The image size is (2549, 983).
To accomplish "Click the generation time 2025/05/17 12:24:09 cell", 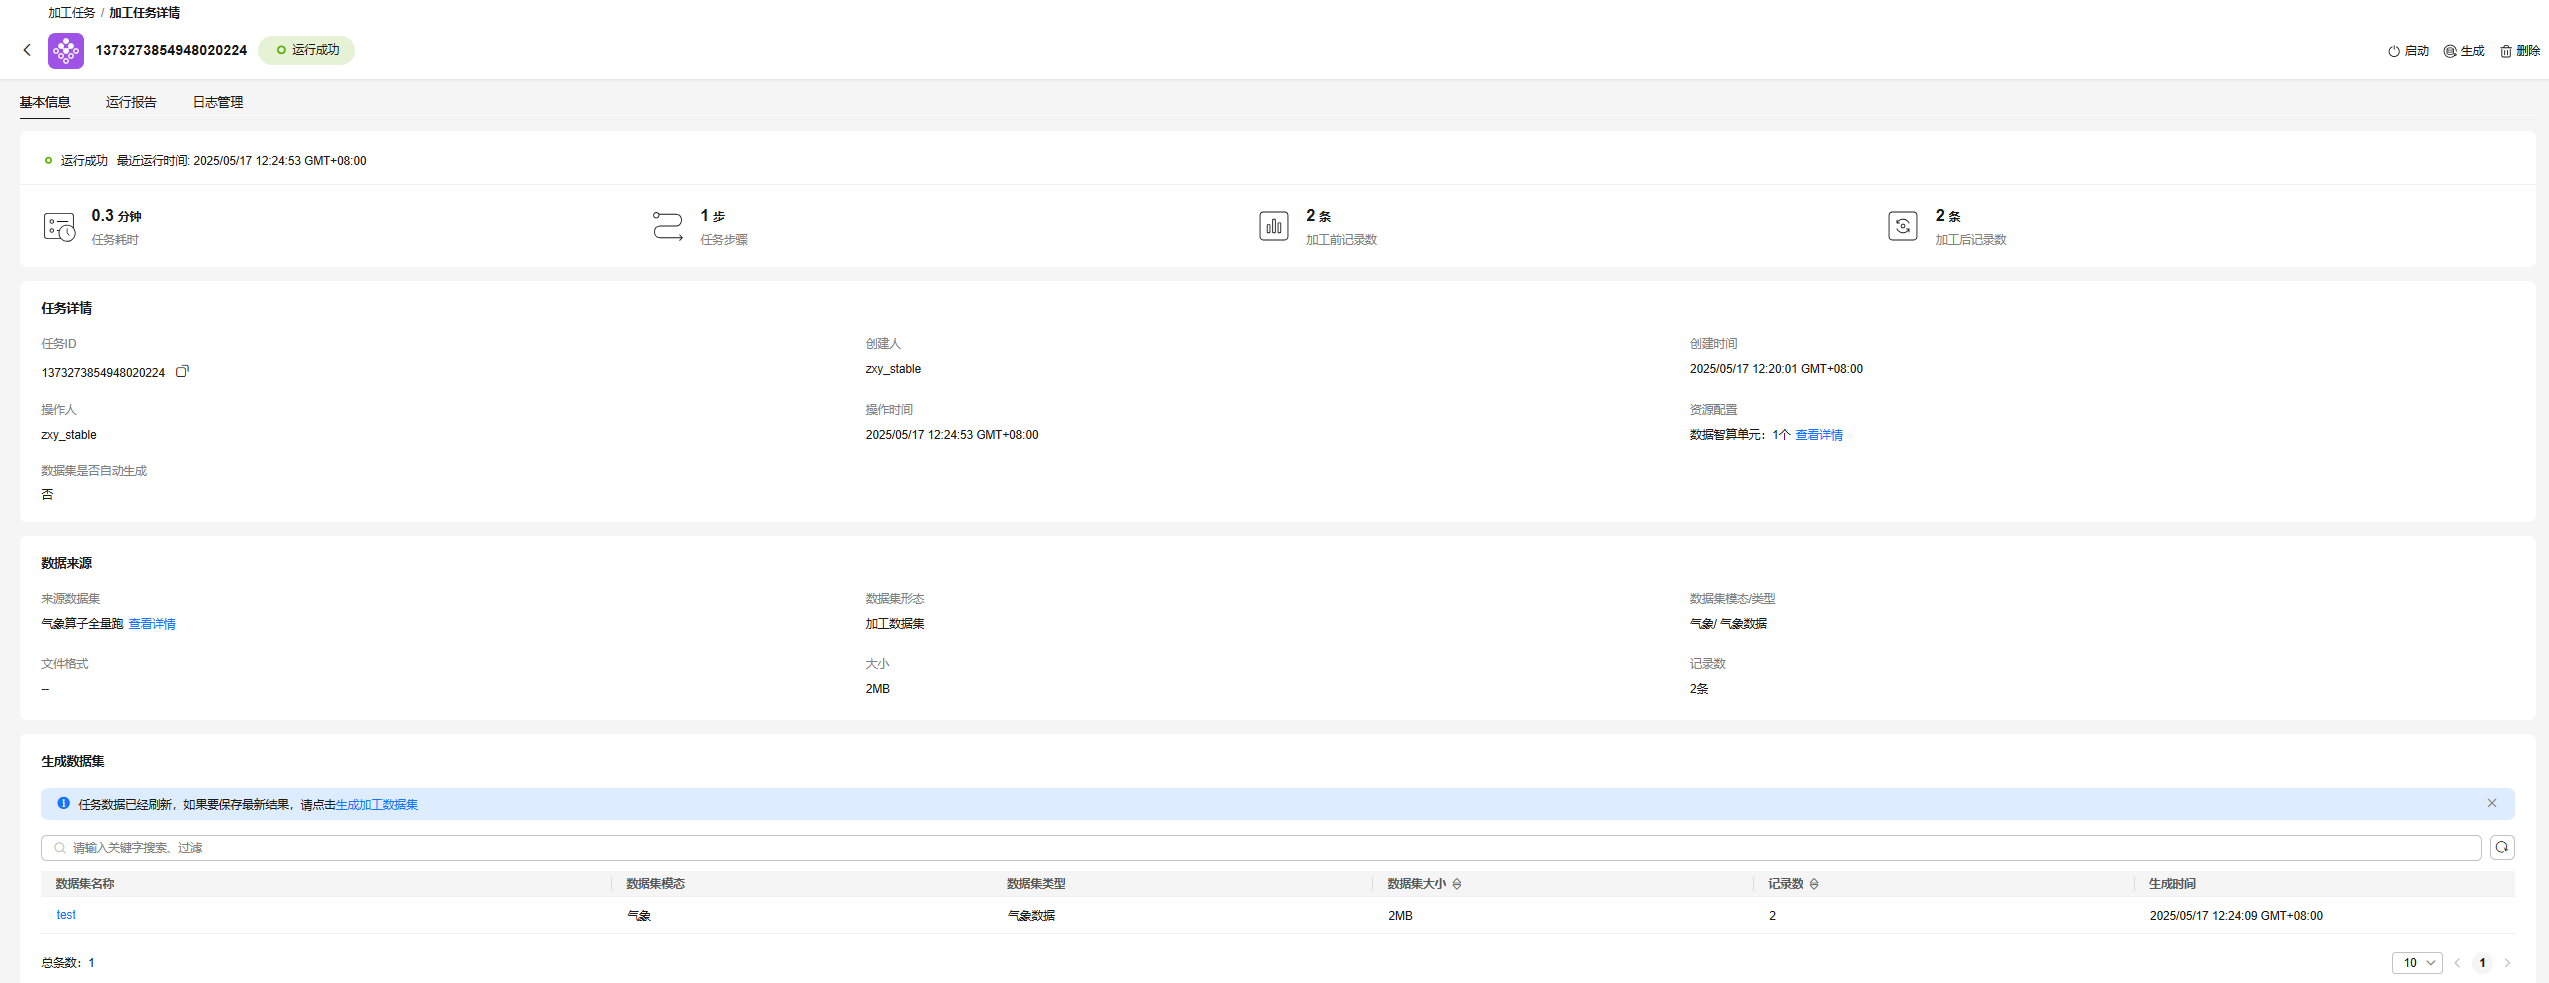I will [2236, 916].
